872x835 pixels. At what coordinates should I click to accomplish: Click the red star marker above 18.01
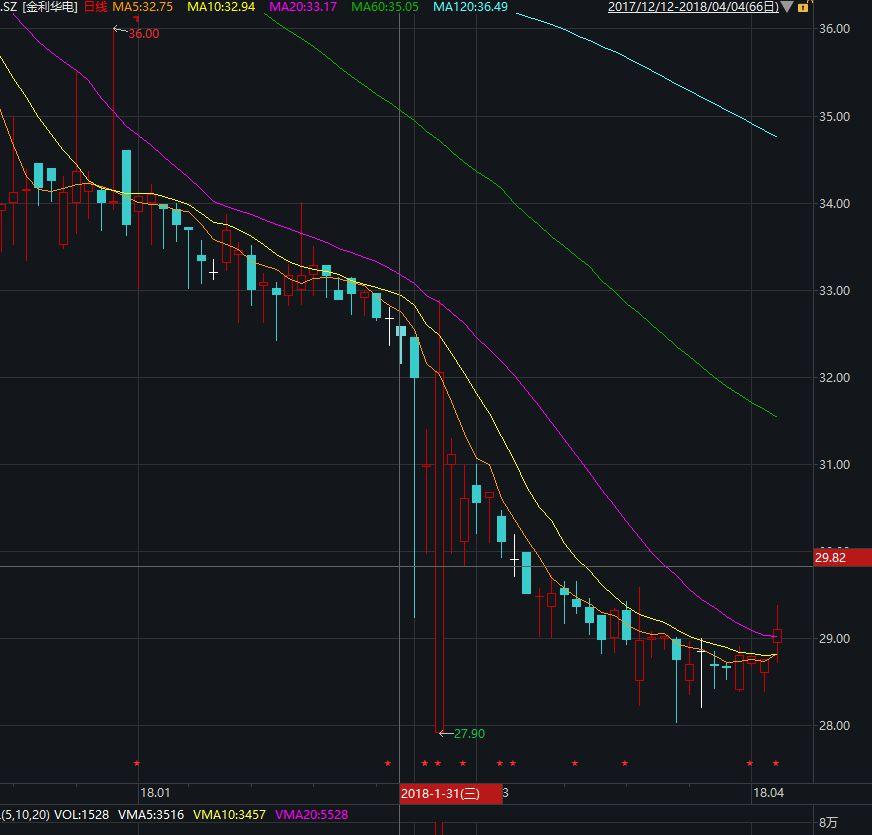(137, 763)
